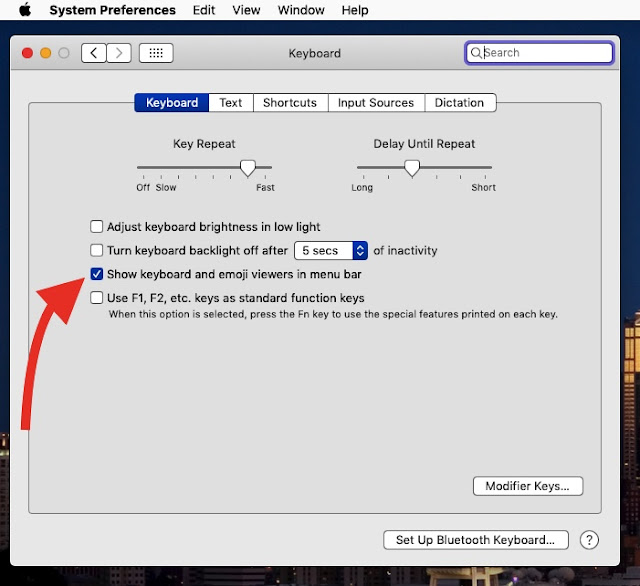640x586 pixels.
Task: Show all preferences grid button
Action: click(156, 53)
